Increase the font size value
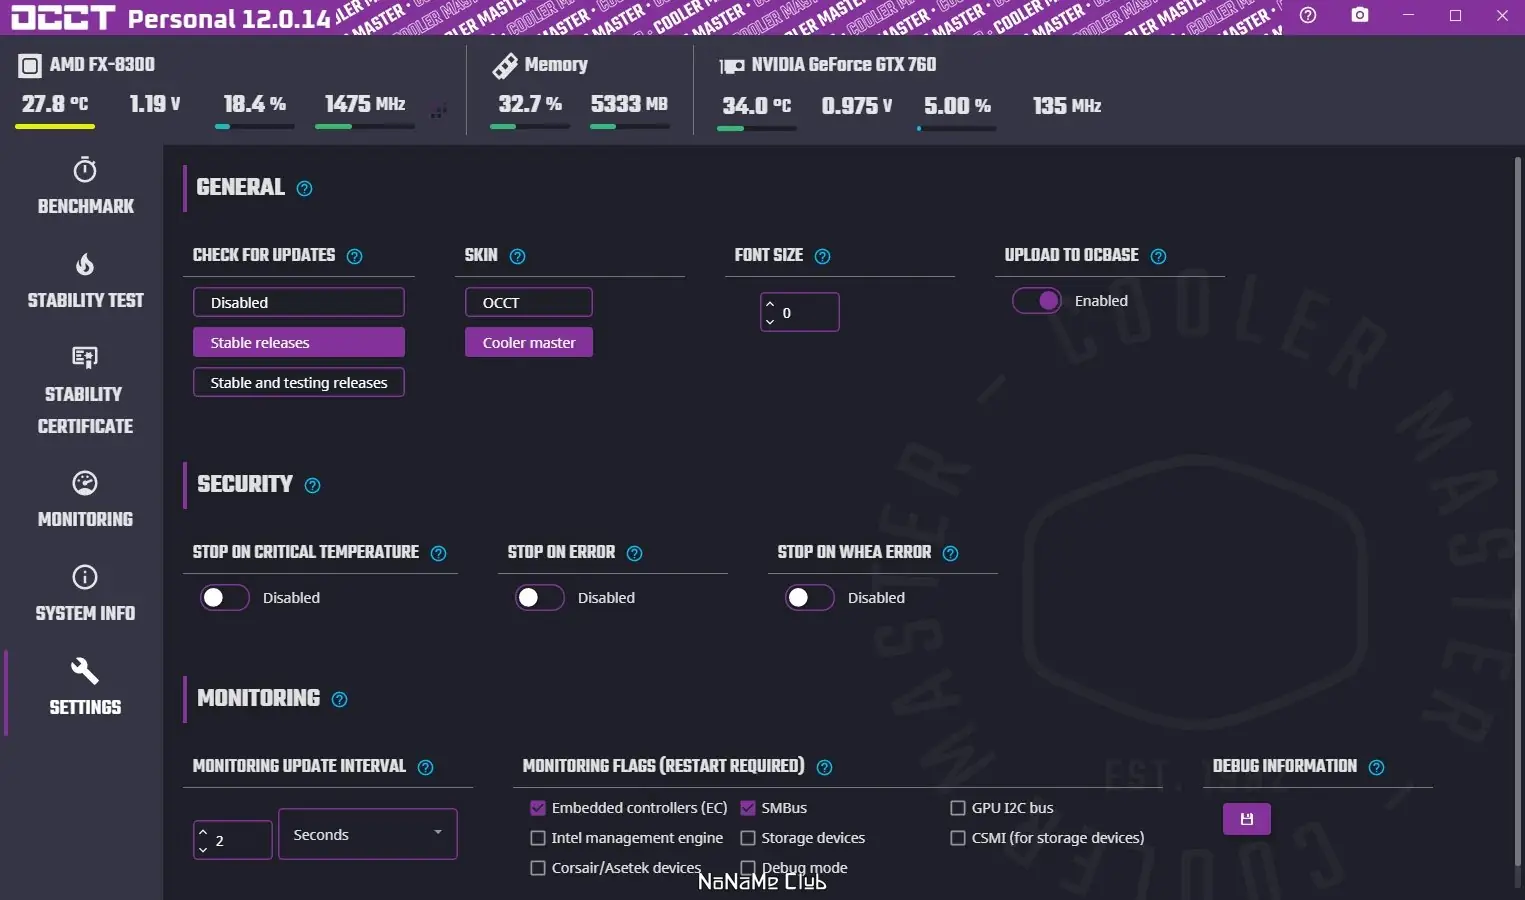 click(770, 303)
